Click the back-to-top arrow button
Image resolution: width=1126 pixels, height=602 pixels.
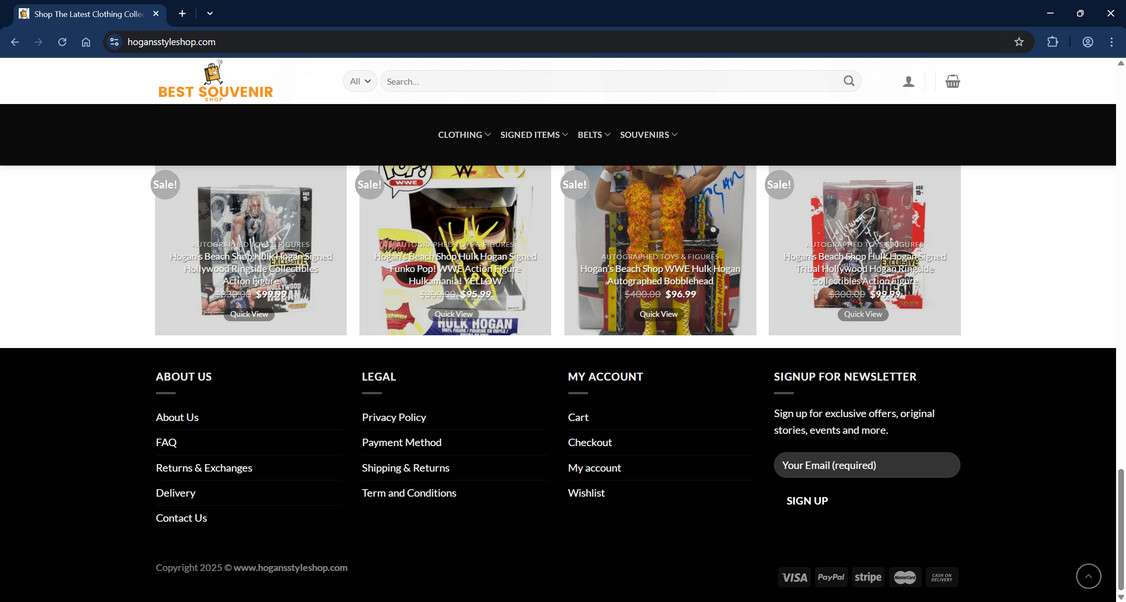tap(1088, 575)
